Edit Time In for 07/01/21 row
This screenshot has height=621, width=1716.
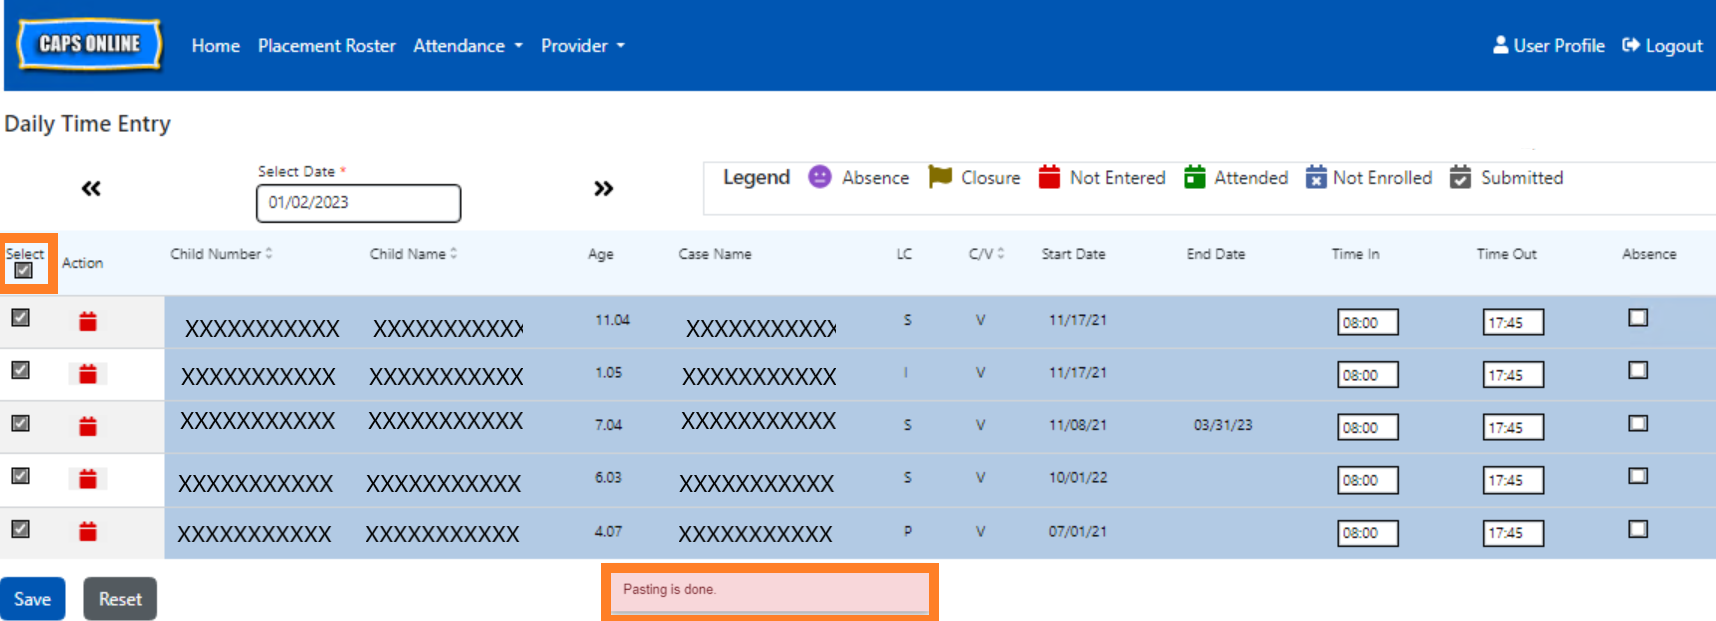click(x=1368, y=533)
